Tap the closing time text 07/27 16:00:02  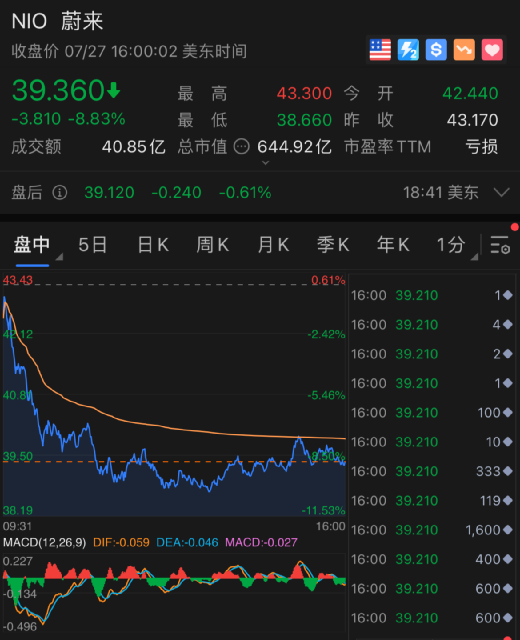coord(121,51)
